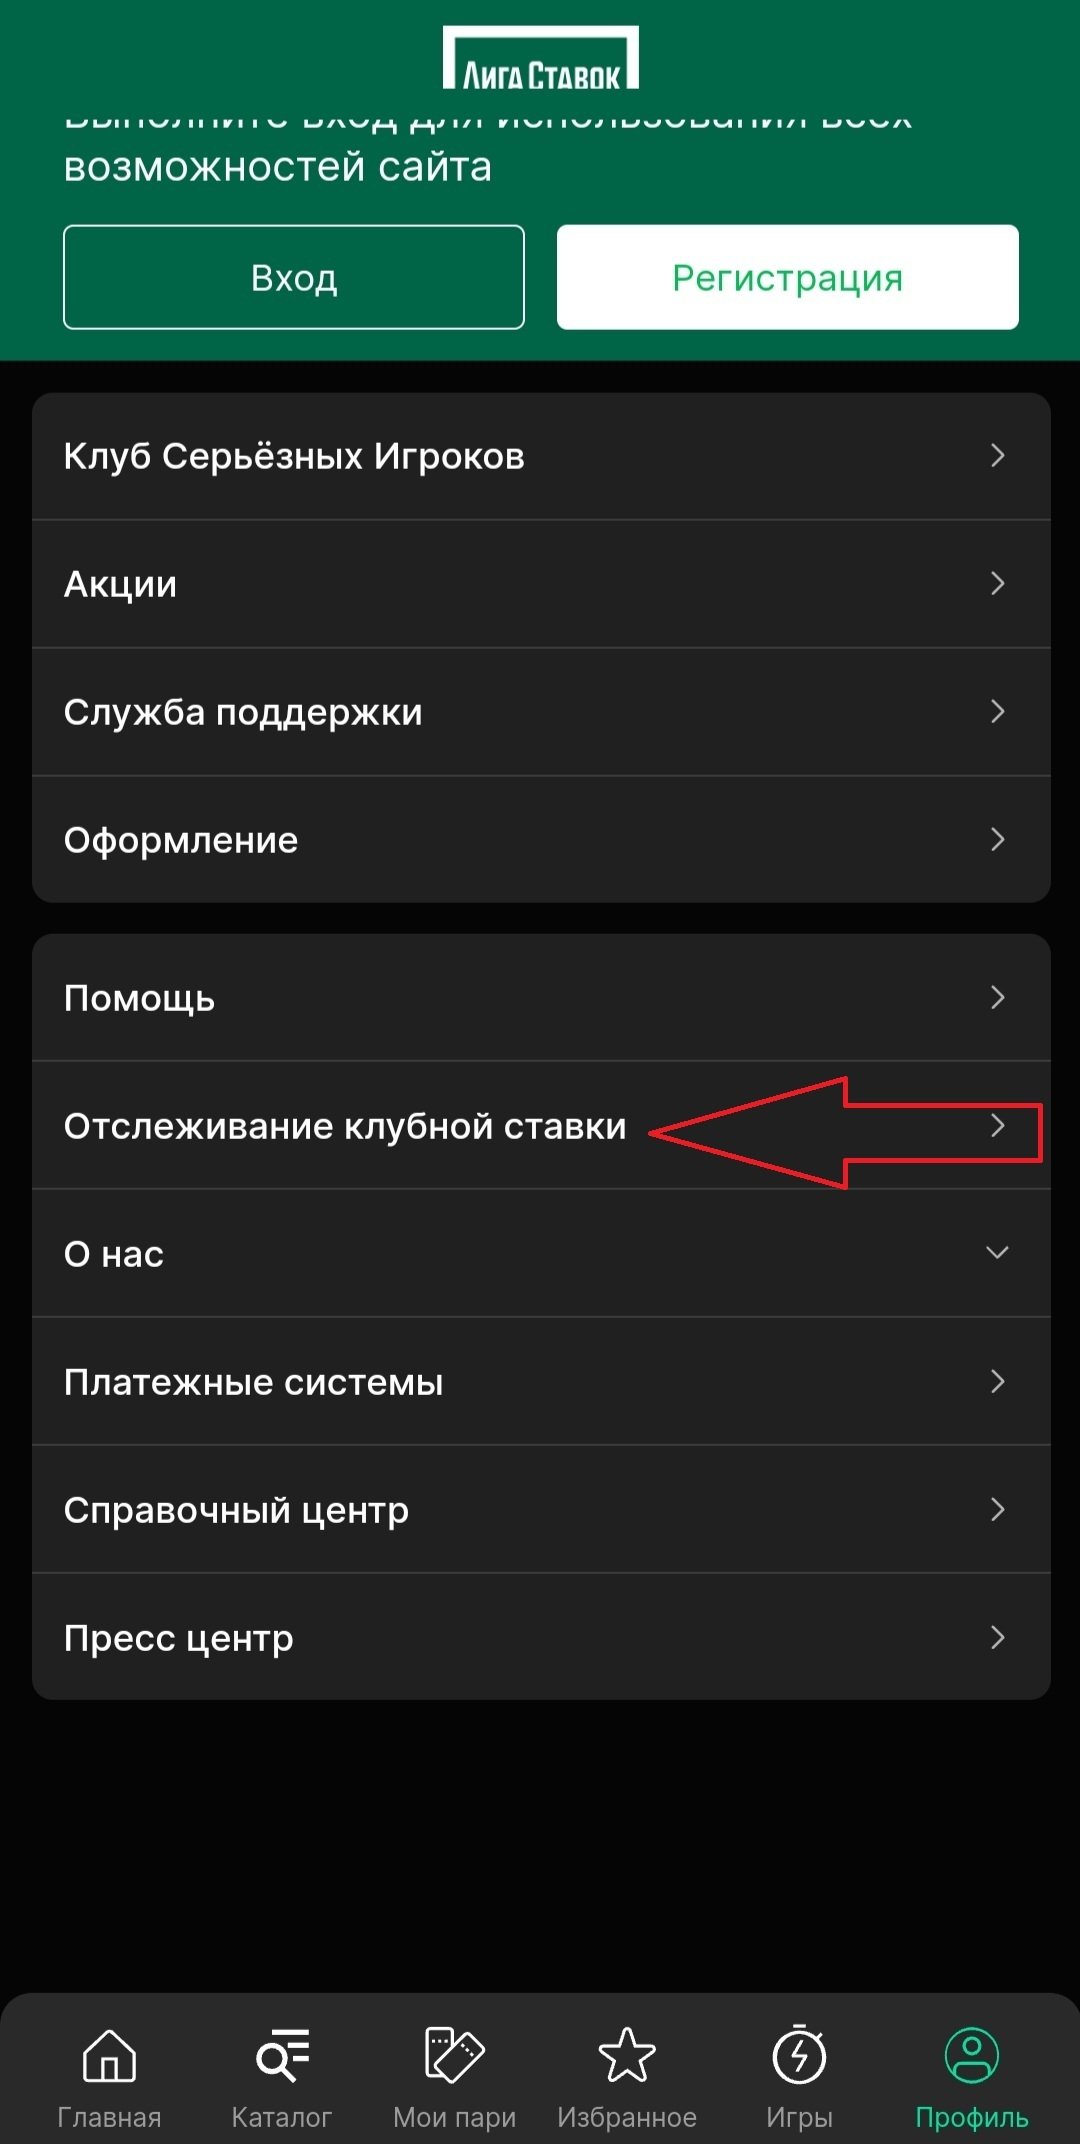Open Служба поддержки menu entry

pos(541,712)
